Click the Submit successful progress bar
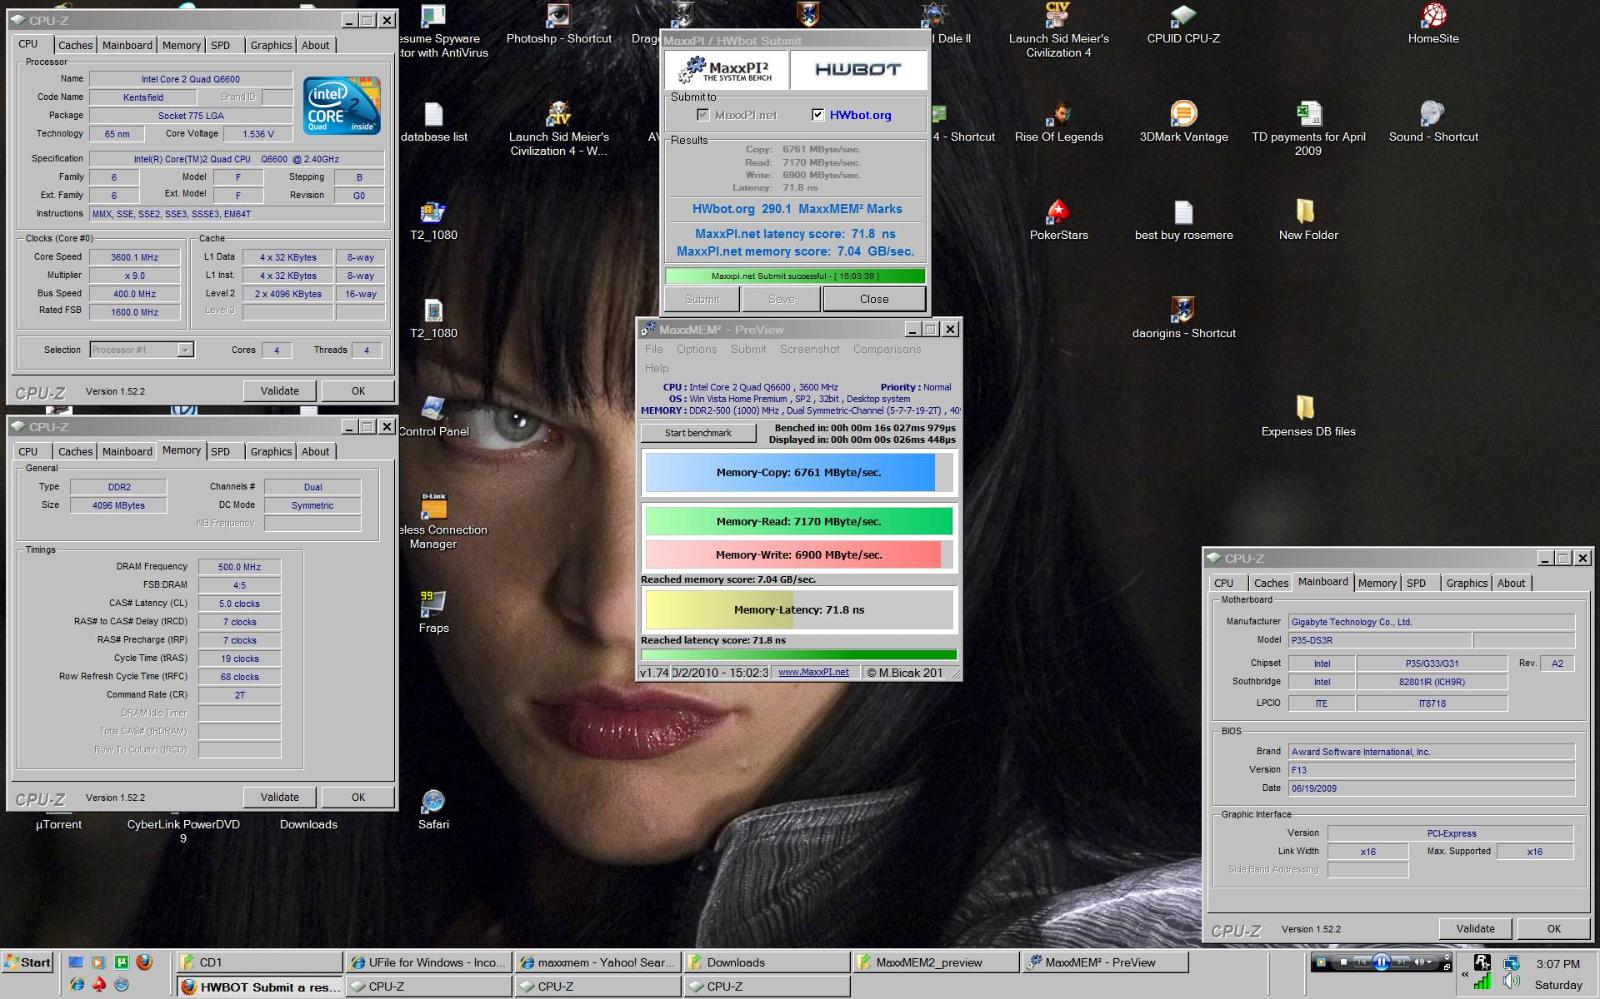The image size is (1600, 999). coord(795,276)
